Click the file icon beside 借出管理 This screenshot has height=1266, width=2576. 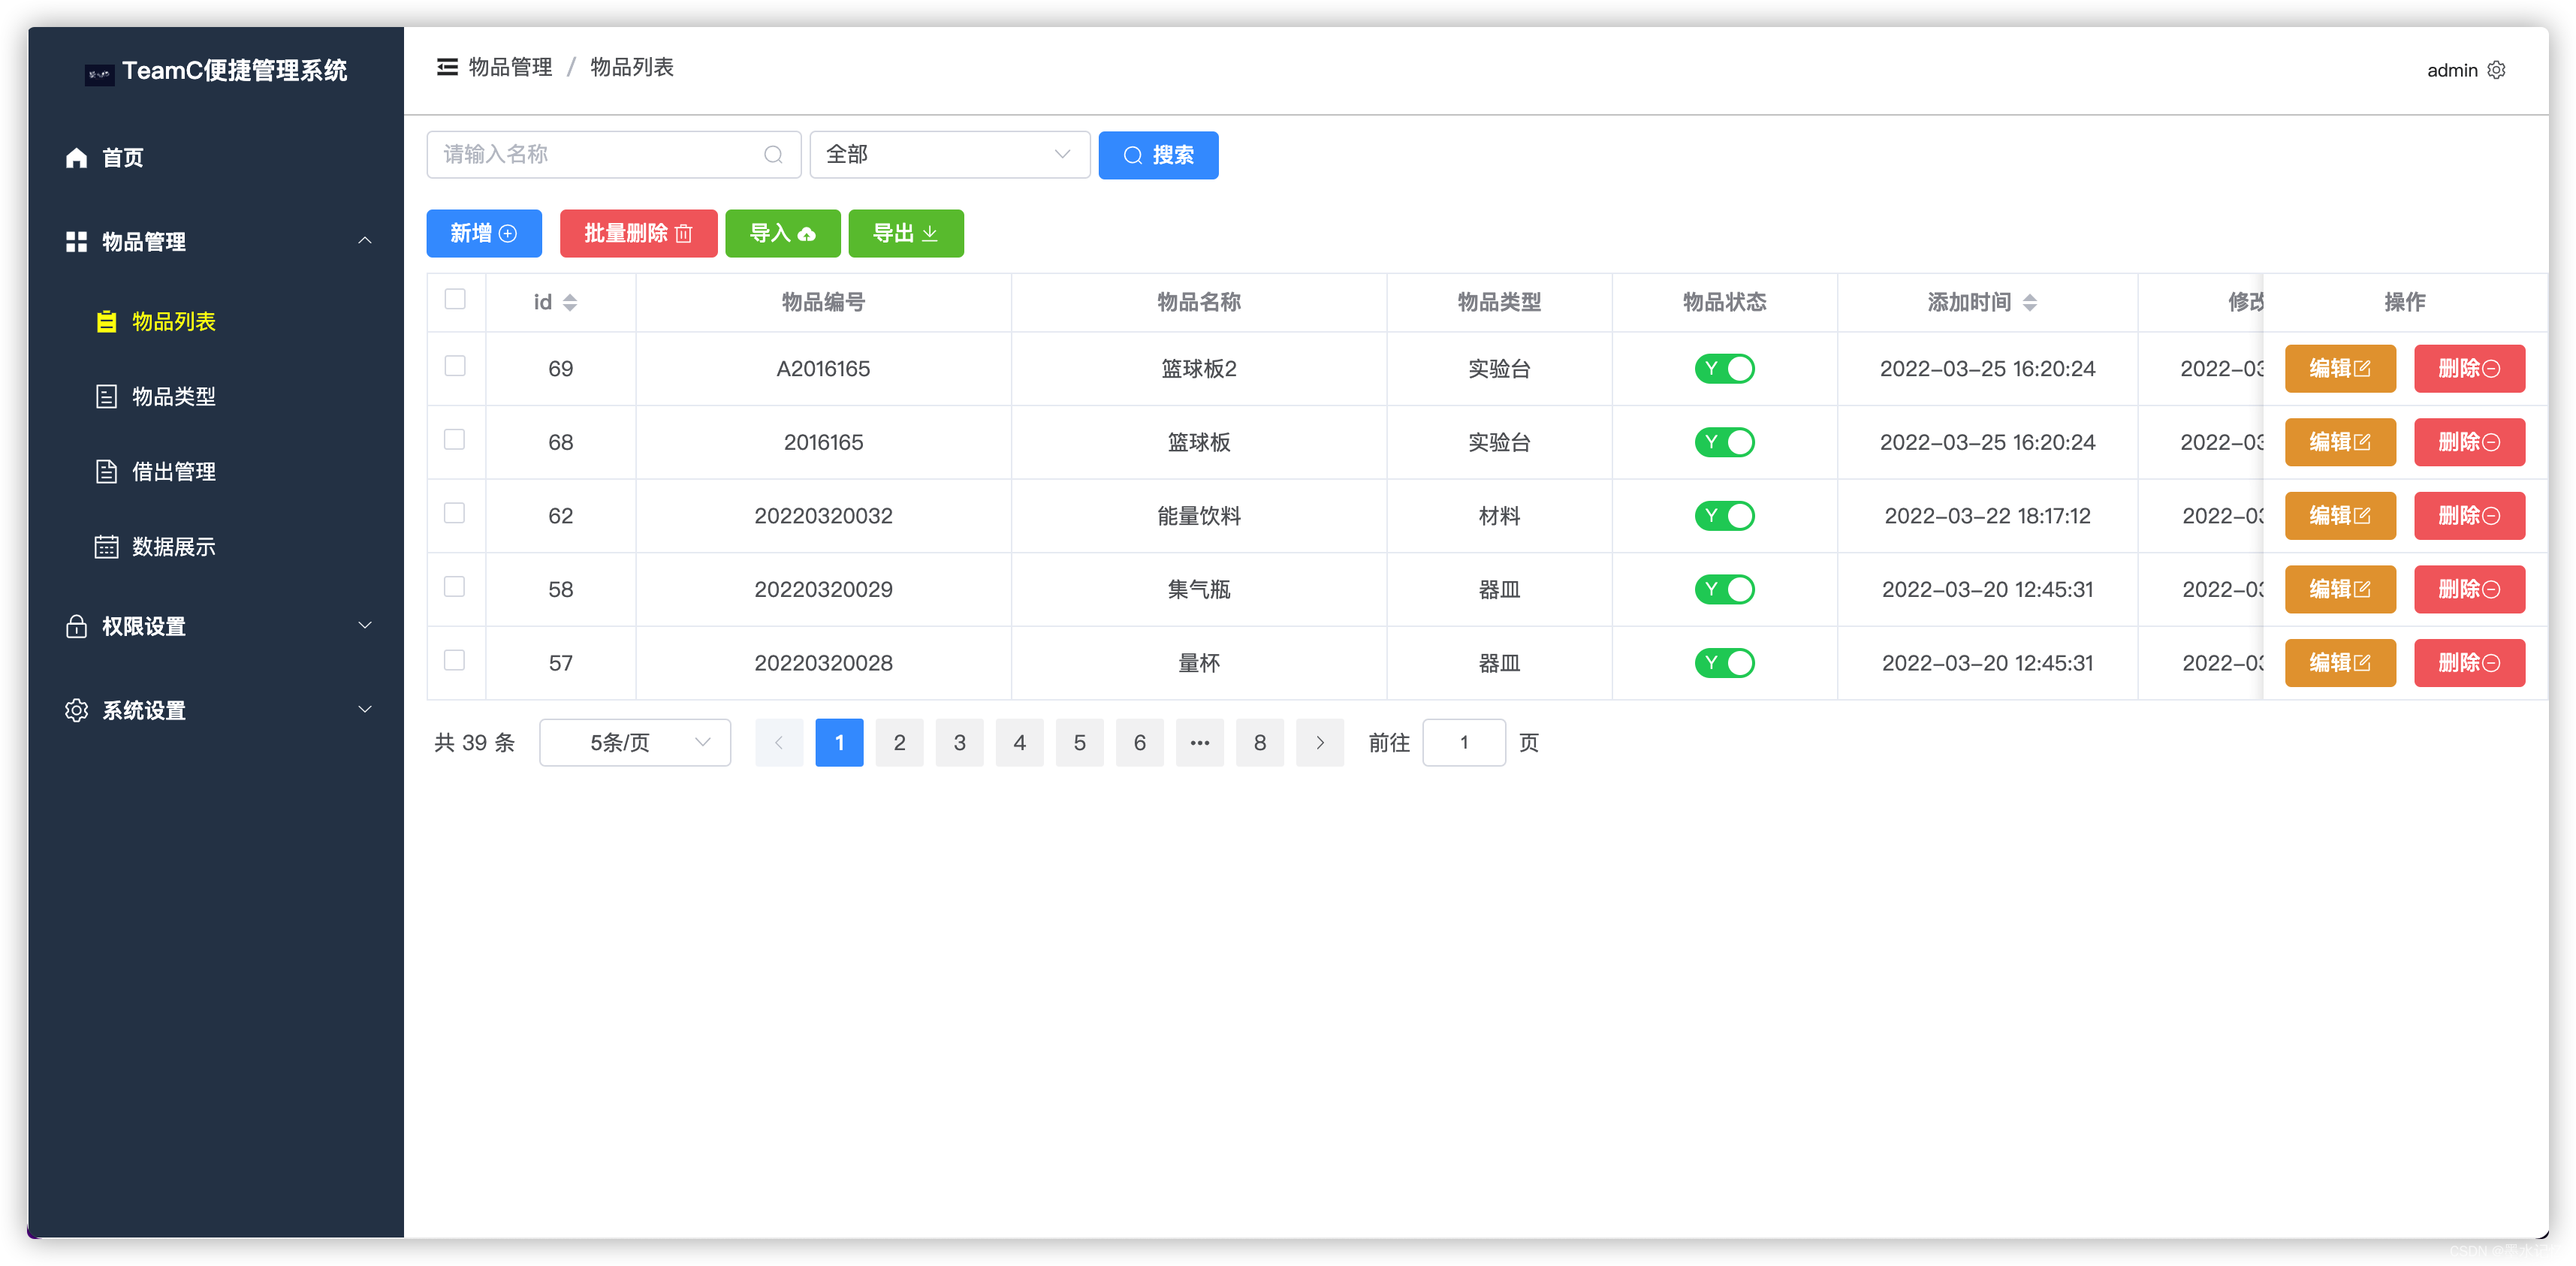[106, 472]
